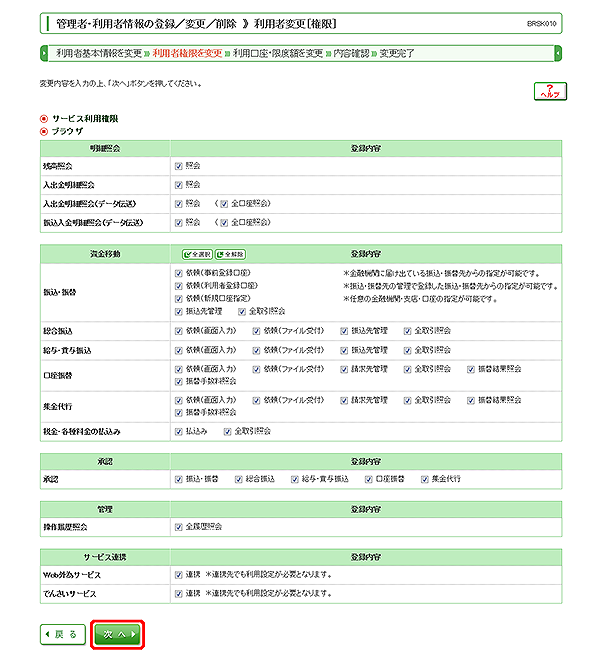600x658 pixels.
Task: Toggle 全履歴照会 in 操作履歴照会 row
Action: (178, 527)
